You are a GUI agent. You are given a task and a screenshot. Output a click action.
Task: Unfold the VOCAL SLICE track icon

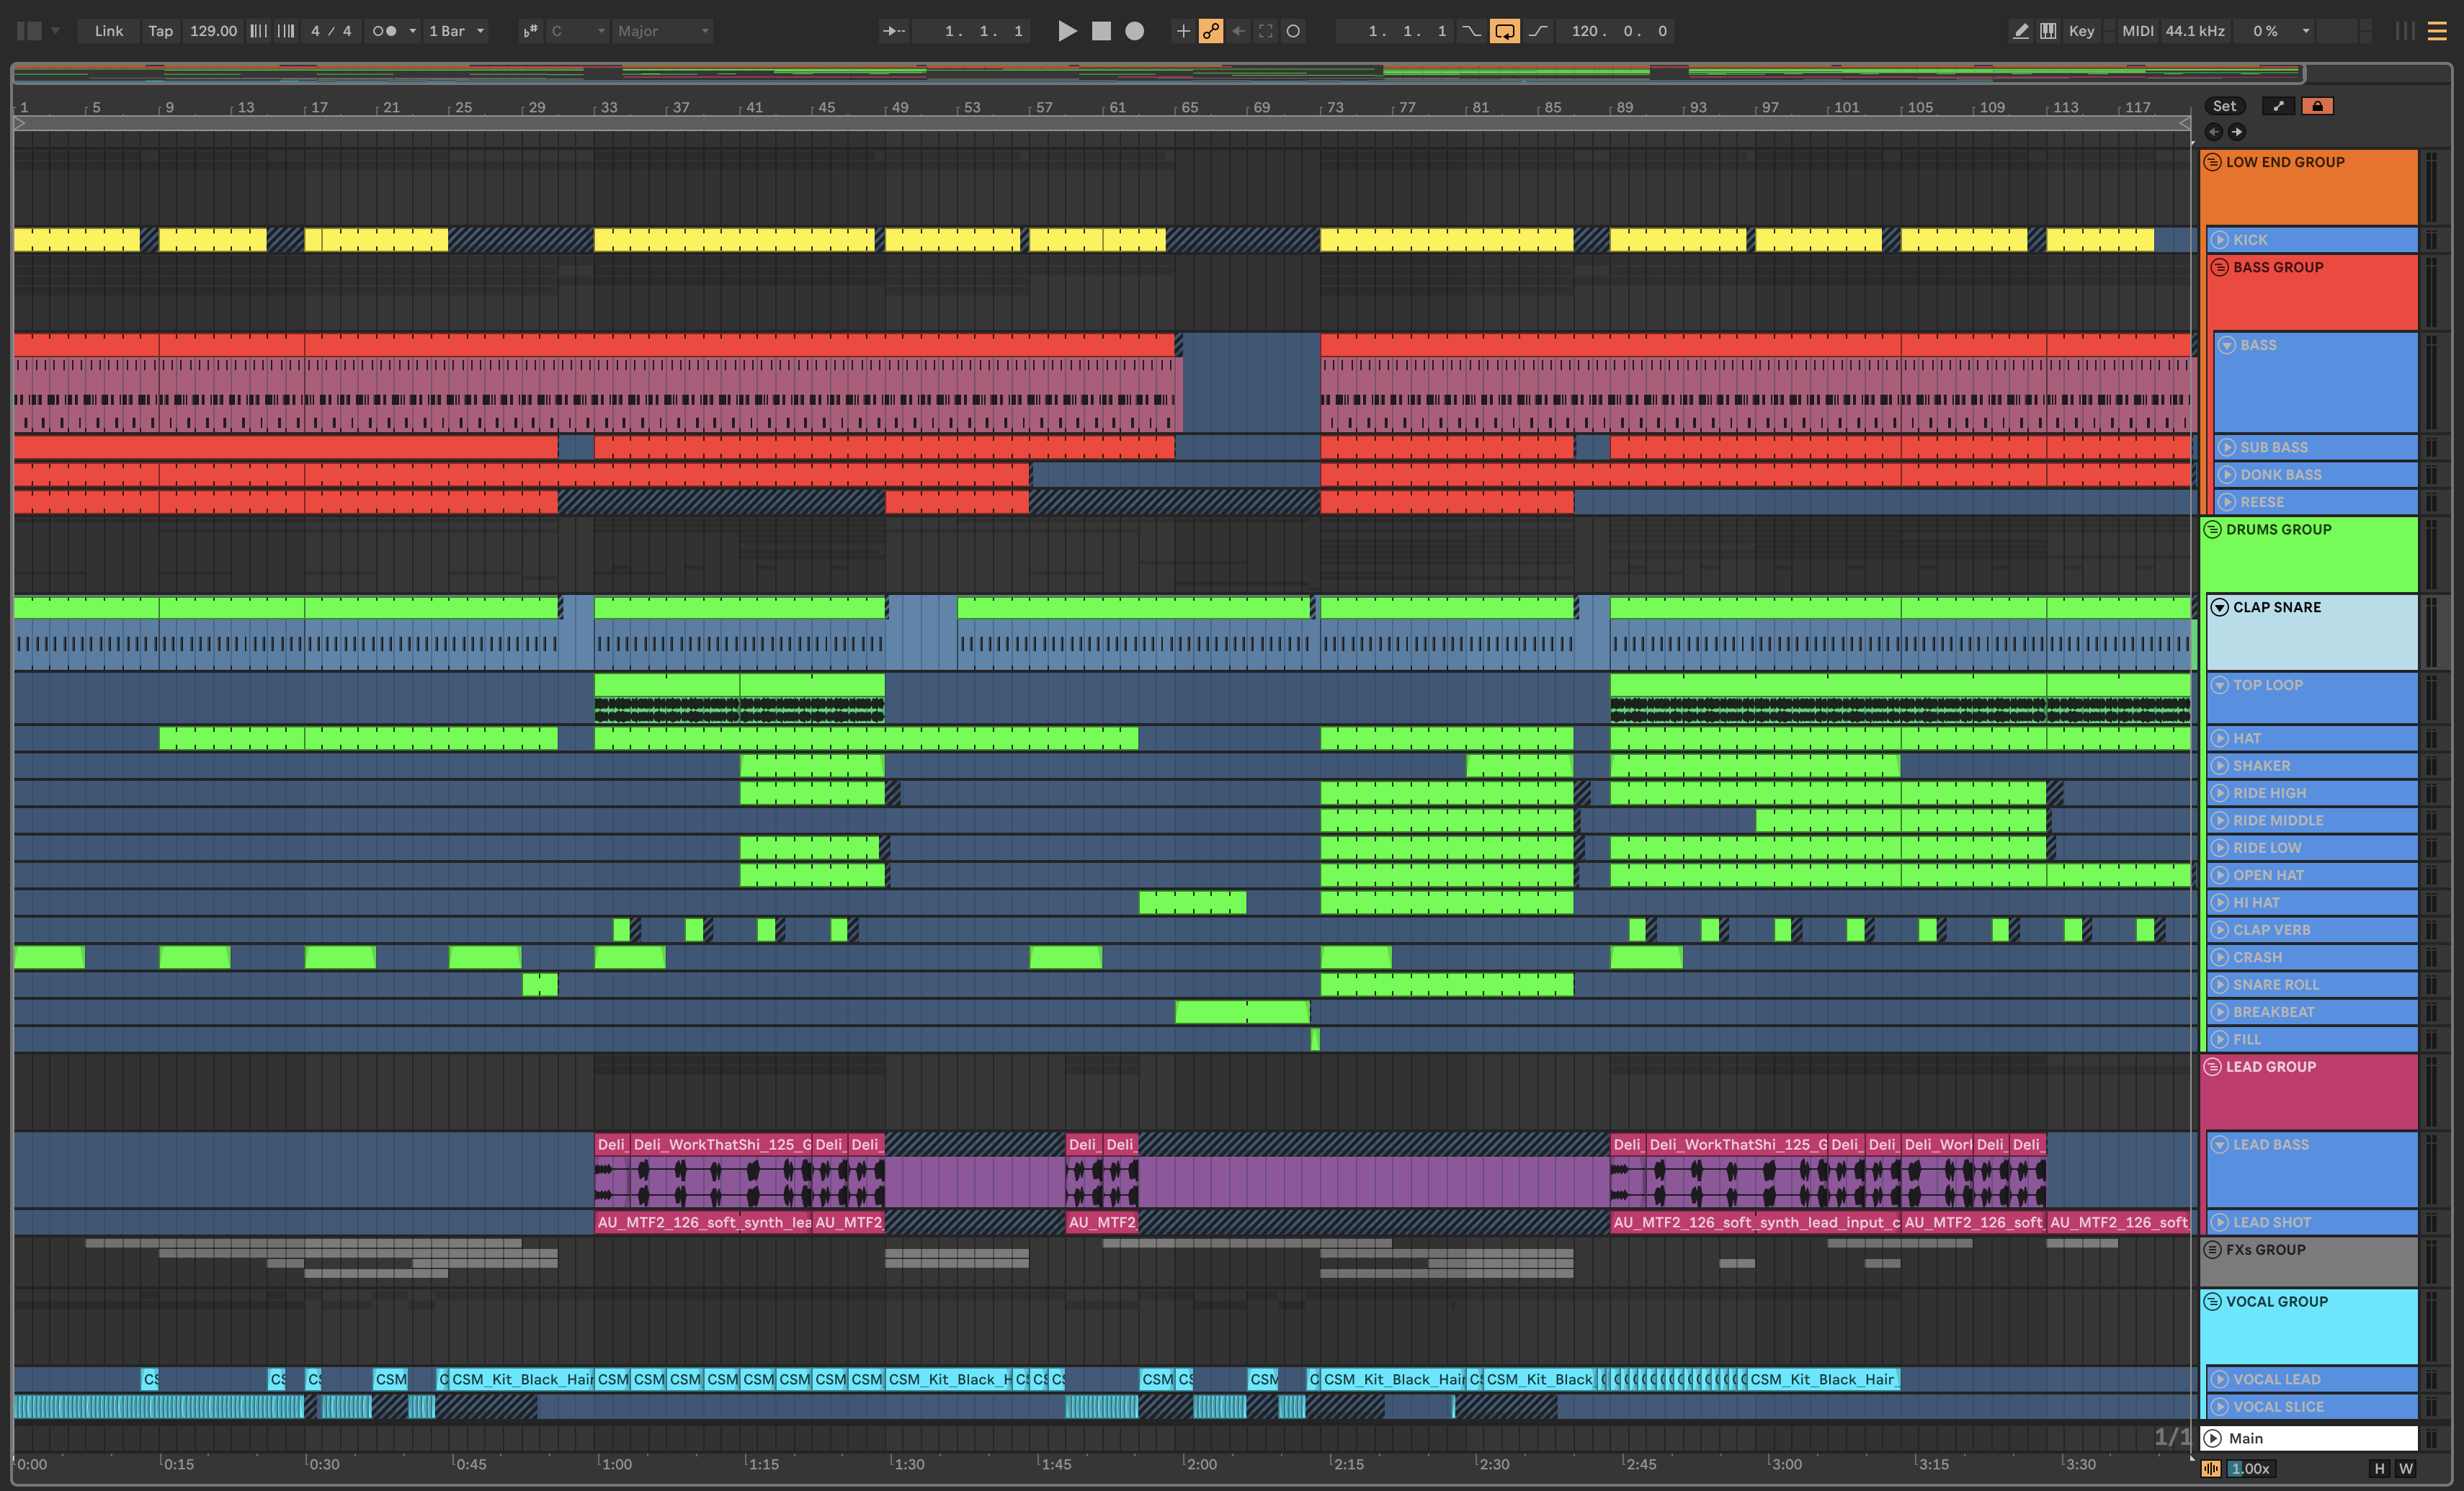tap(2220, 1406)
